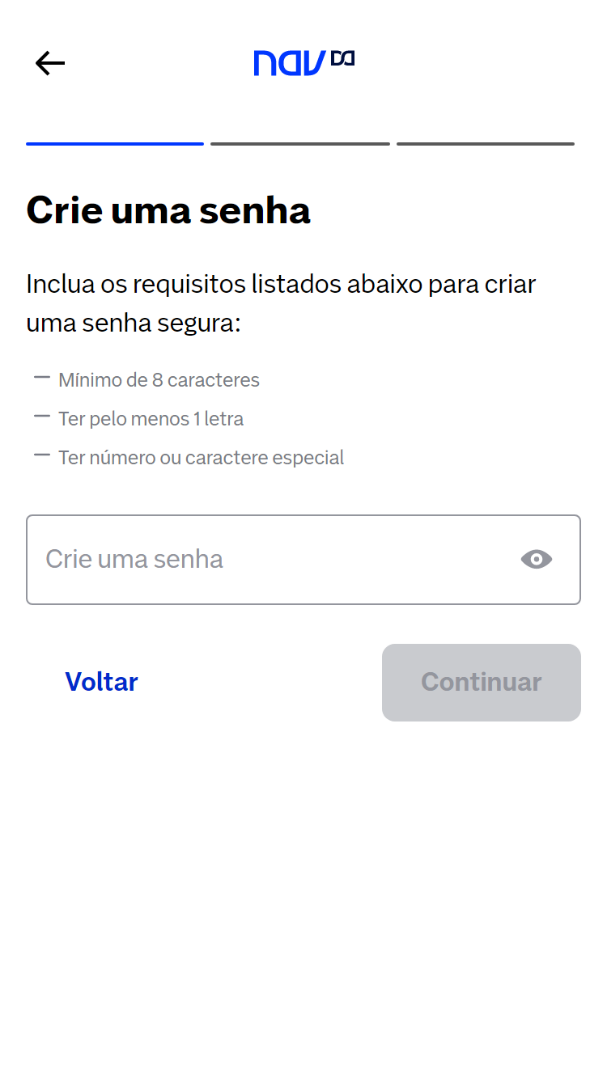Click the 'Crie uma senha' input field

click(250, 559)
